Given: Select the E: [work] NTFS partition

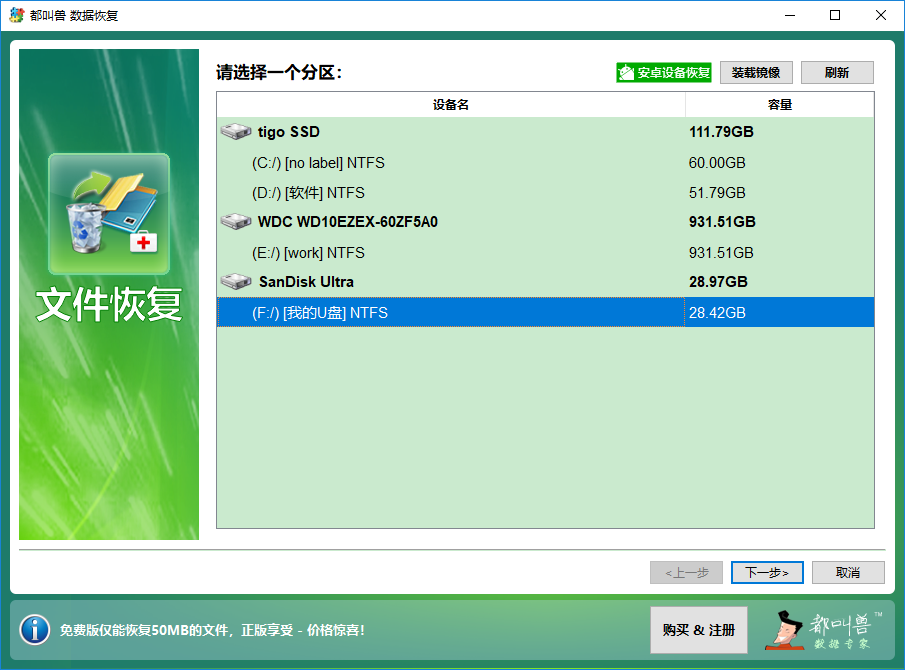Looking at the screenshot, I should [x=545, y=253].
